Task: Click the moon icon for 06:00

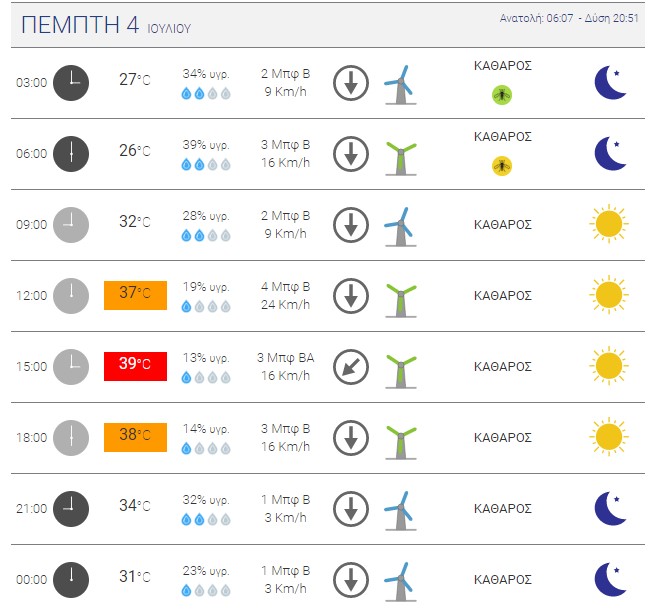Action: coord(610,153)
